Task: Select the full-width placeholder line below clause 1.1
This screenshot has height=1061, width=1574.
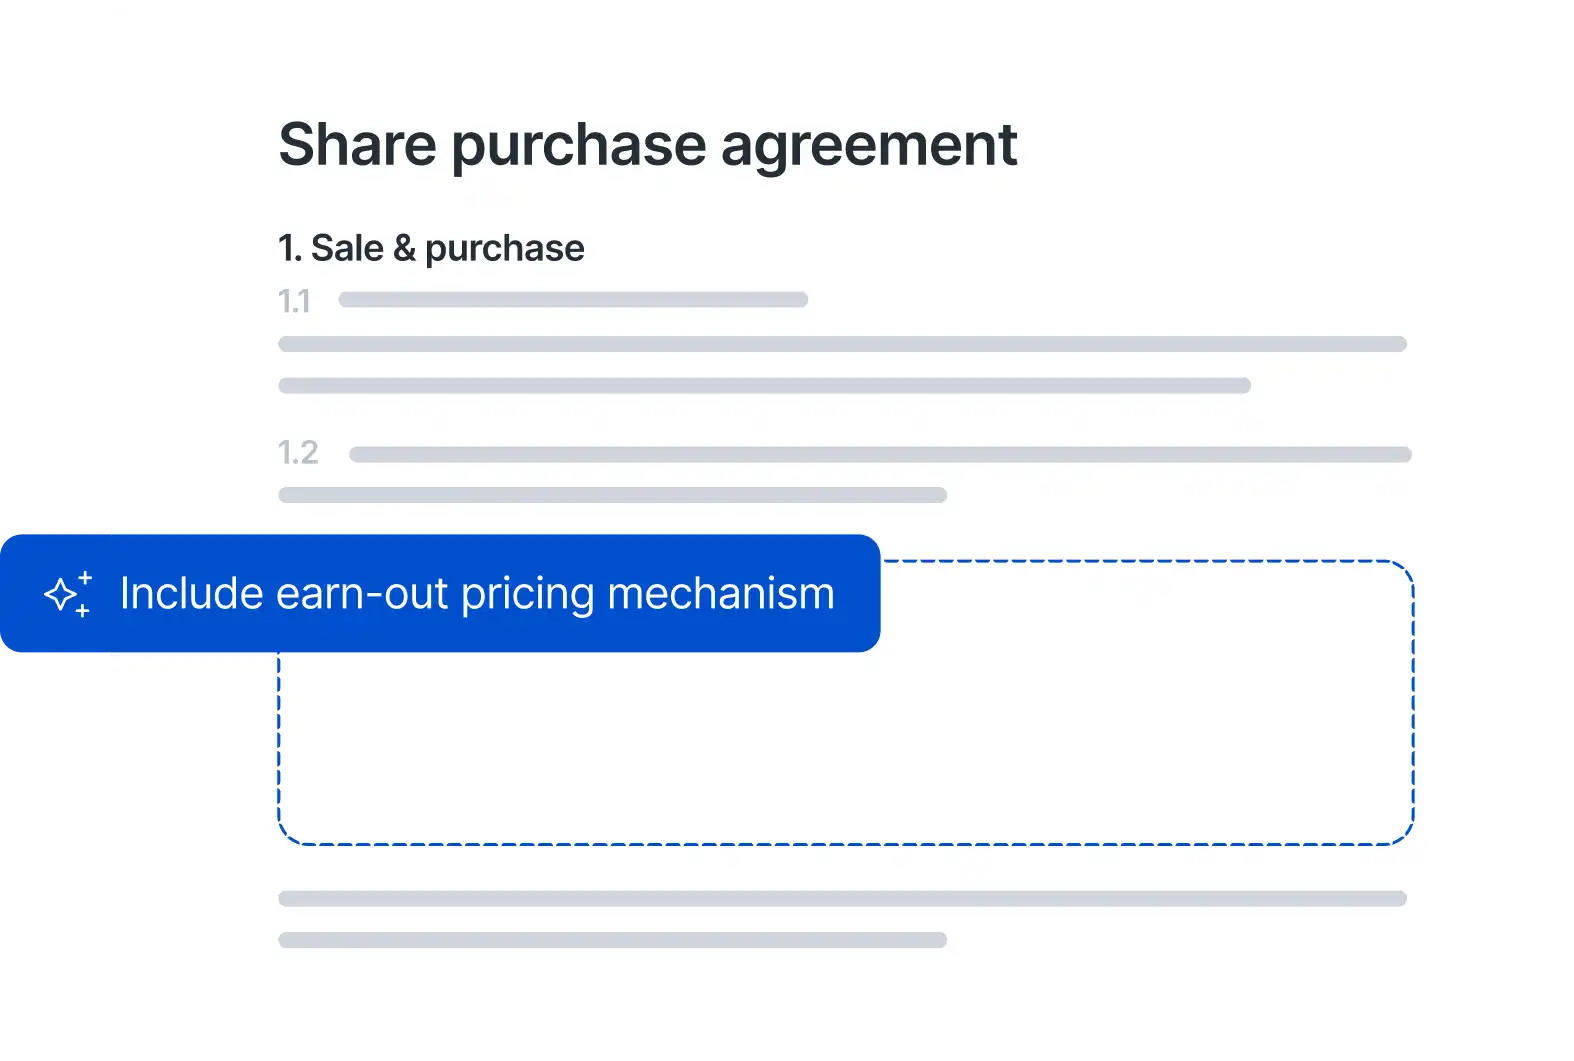Action: pyautogui.click(x=842, y=344)
